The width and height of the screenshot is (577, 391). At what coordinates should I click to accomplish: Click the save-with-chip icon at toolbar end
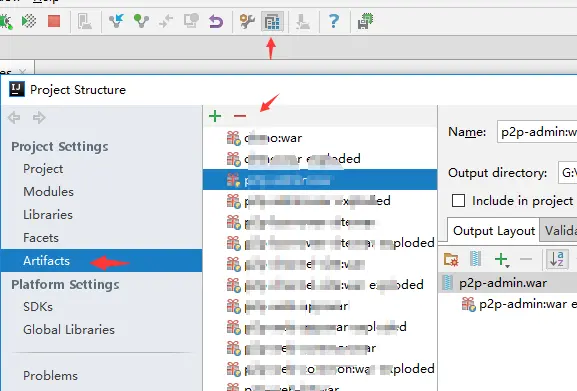pyautogui.click(x=365, y=21)
